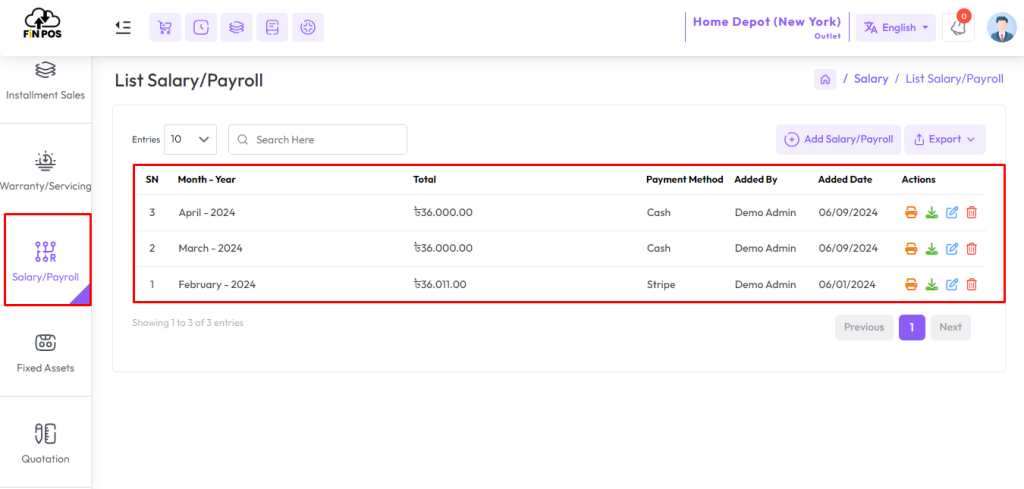Open the circular dashboard shortcut icon

pos(308,27)
